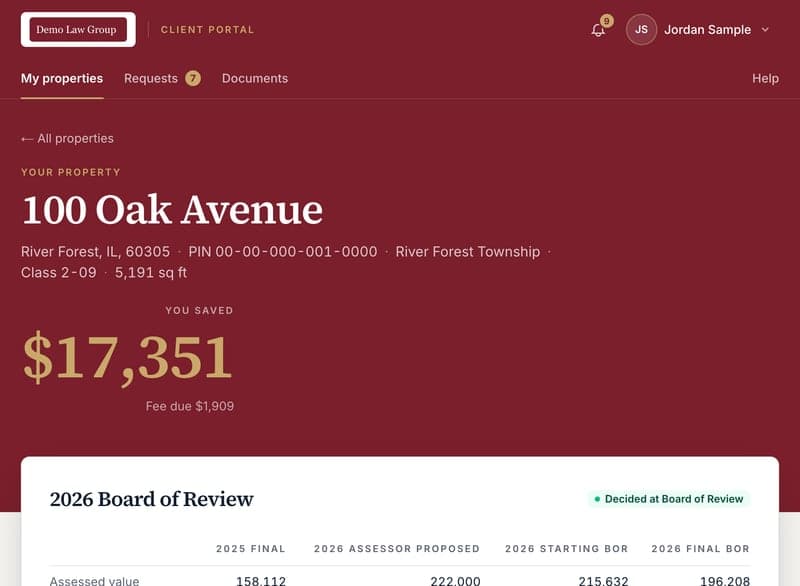This screenshot has width=800, height=586.
Task: Click the Class 2-09 text
Action: click(x=59, y=272)
